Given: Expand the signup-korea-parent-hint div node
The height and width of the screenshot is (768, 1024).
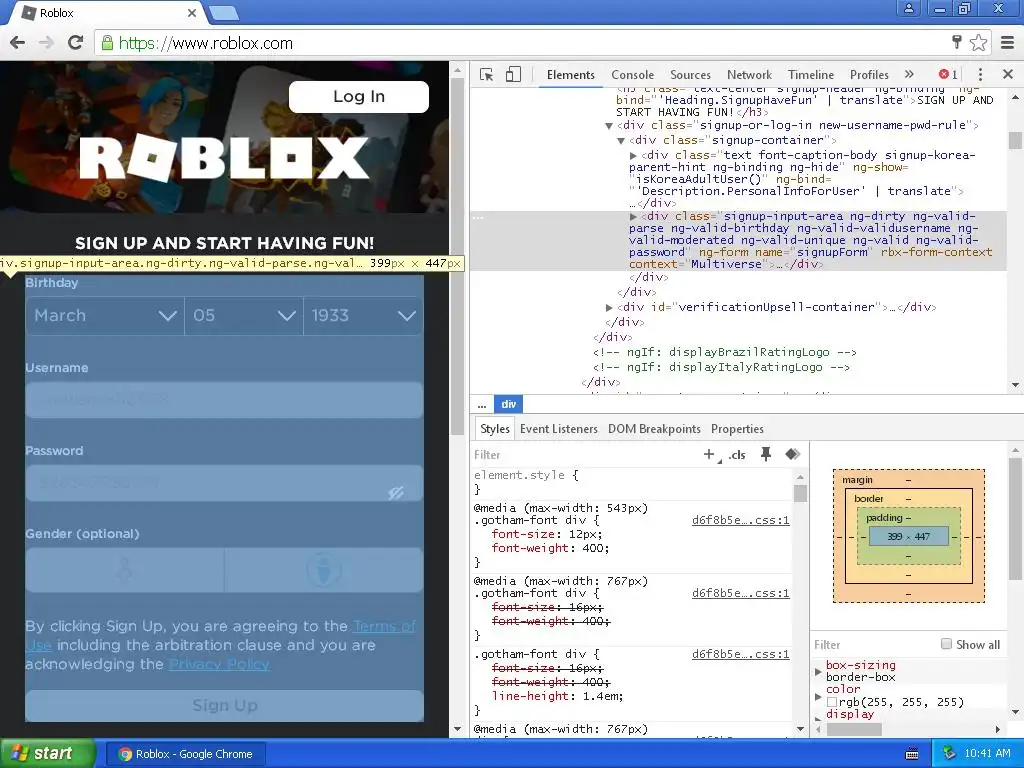Looking at the screenshot, I should [x=633, y=155].
